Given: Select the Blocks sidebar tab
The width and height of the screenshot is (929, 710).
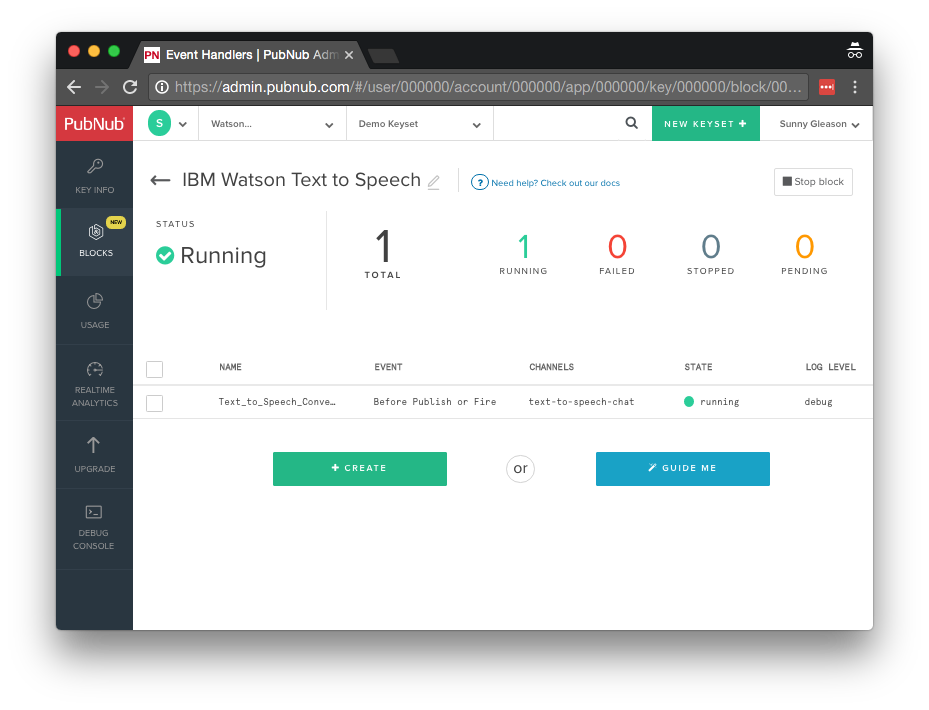Looking at the screenshot, I should [95, 240].
